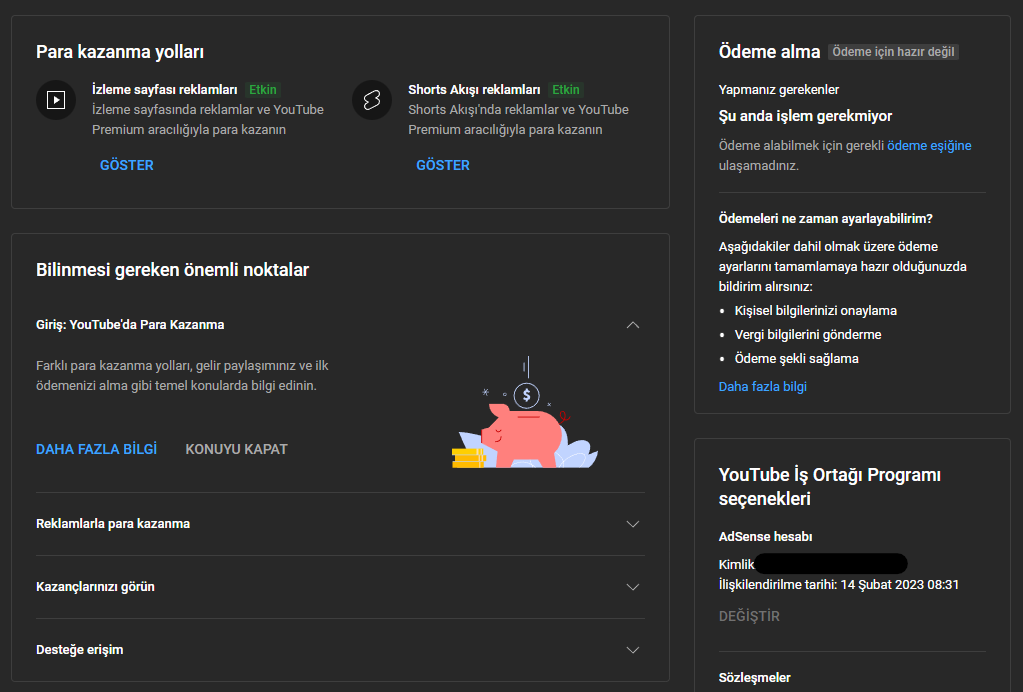Open DAHA FAZLA BİLGİ link
The height and width of the screenshot is (692, 1023).
click(x=97, y=449)
